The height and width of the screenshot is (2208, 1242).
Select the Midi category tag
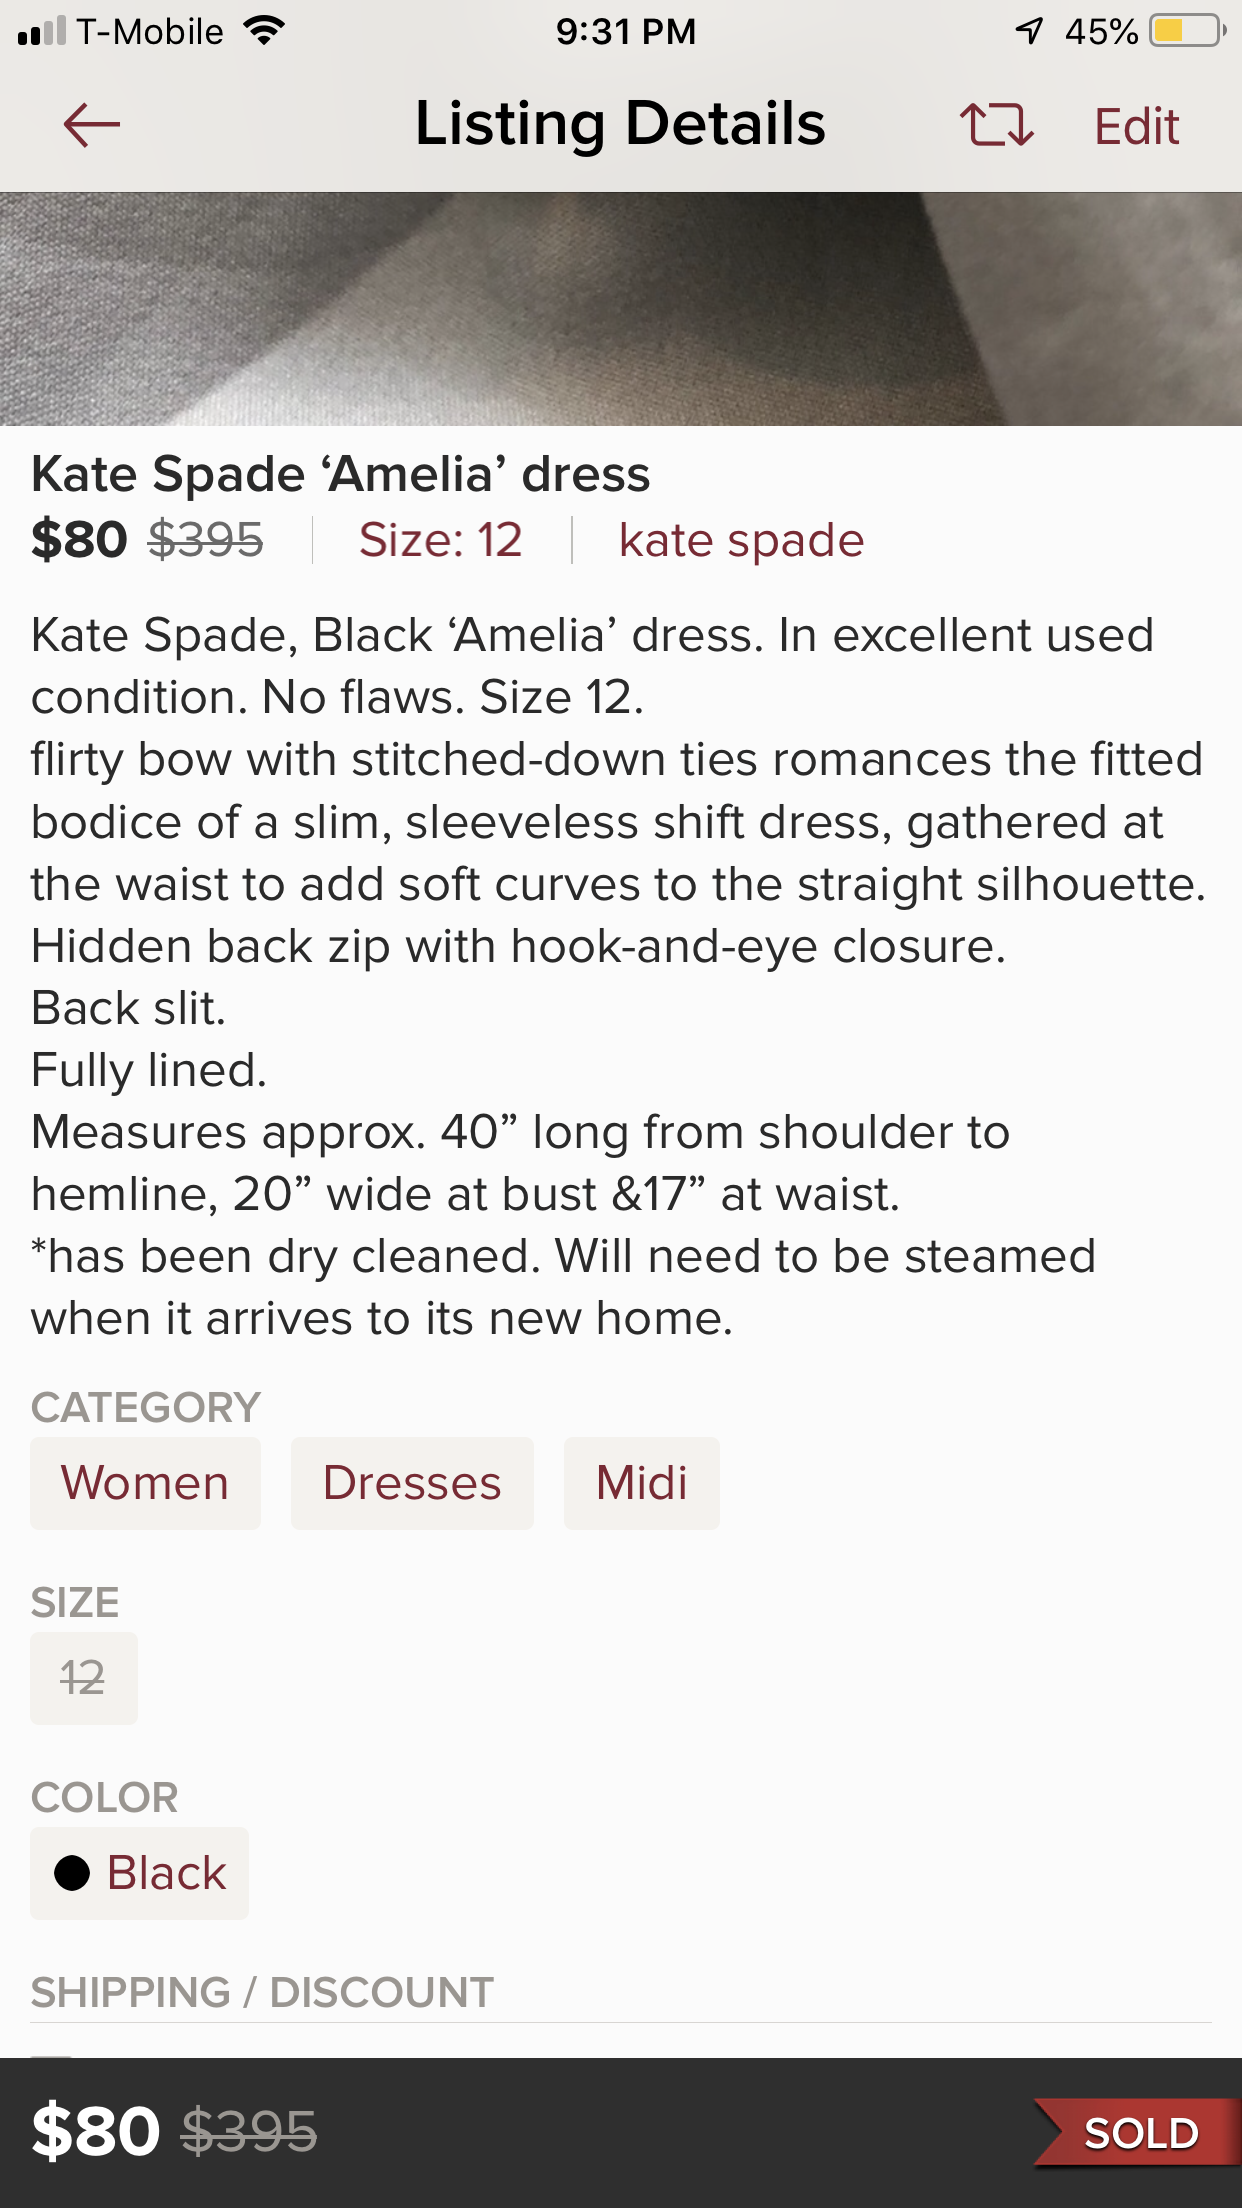(641, 1483)
